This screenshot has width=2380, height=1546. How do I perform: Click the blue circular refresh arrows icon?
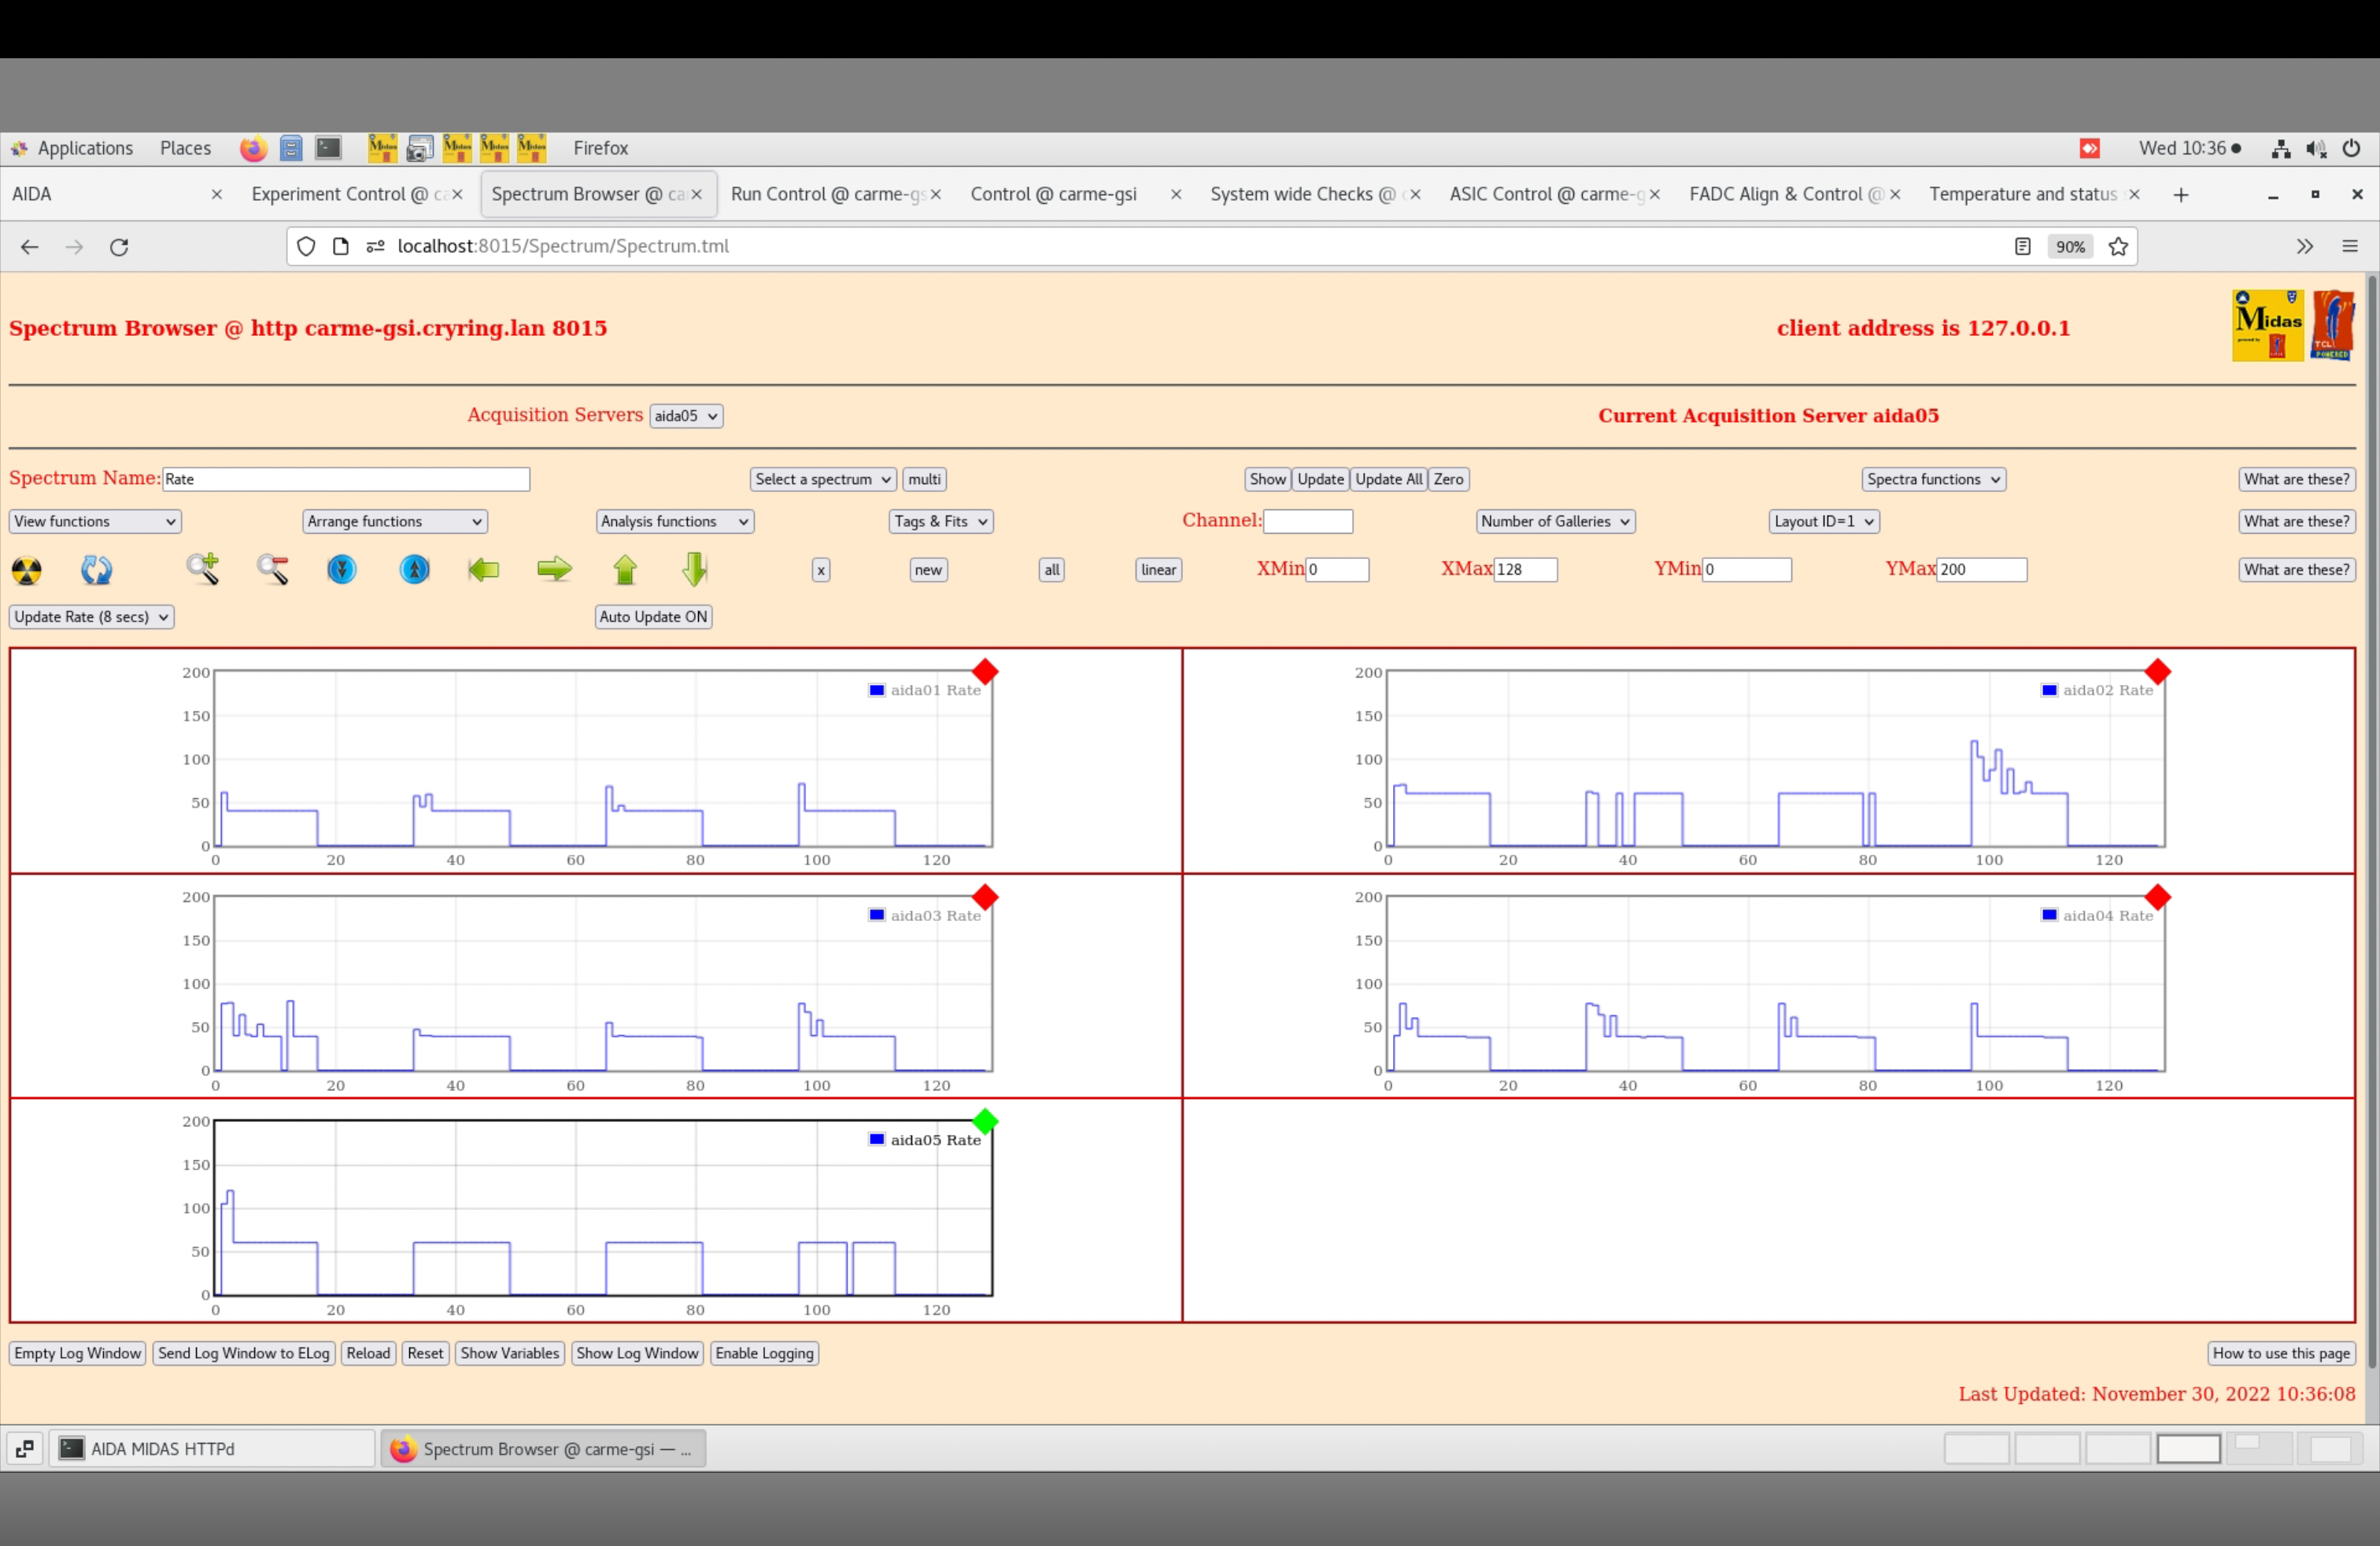[x=96, y=570]
